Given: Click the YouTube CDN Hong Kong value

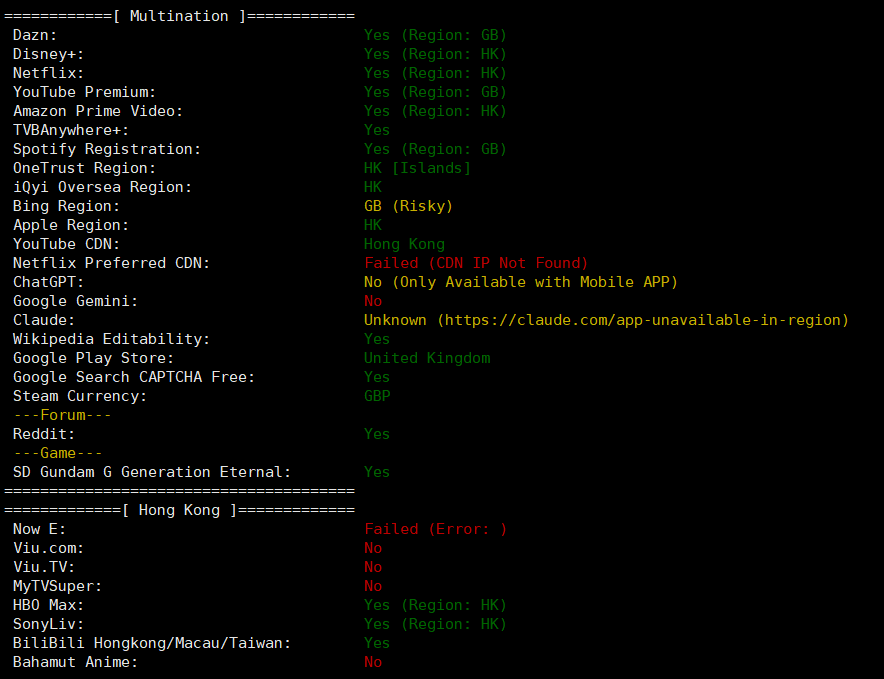Looking at the screenshot, I should point(404,244).
